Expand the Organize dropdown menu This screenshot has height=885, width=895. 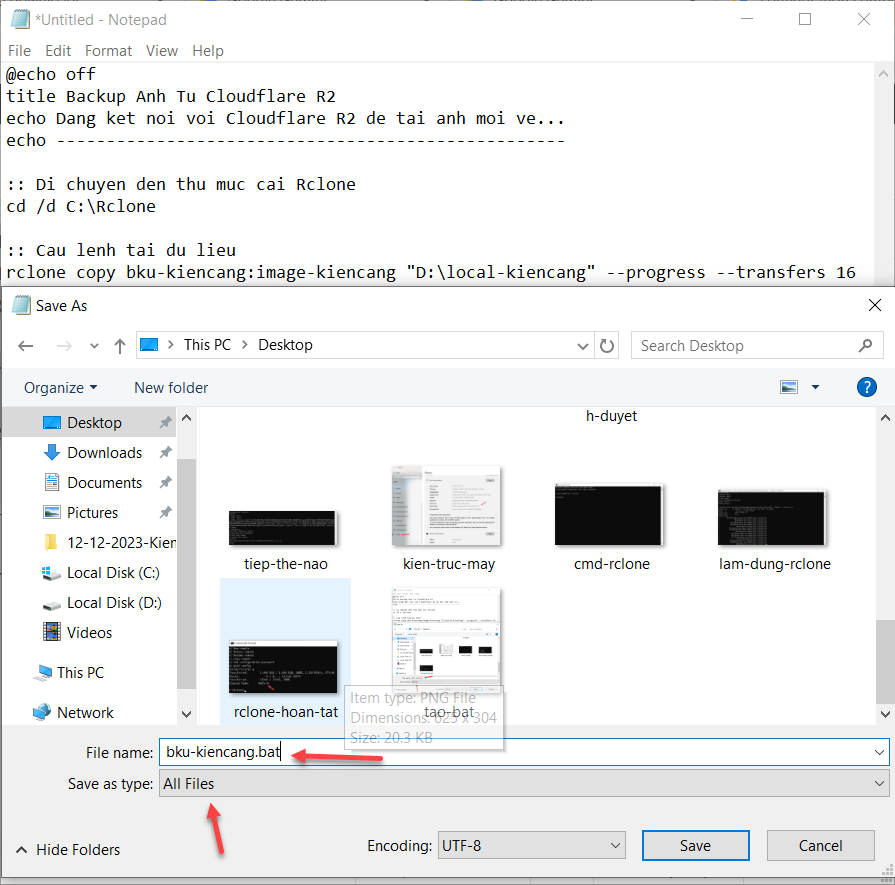pyautogui.click(x=61, y=388)
